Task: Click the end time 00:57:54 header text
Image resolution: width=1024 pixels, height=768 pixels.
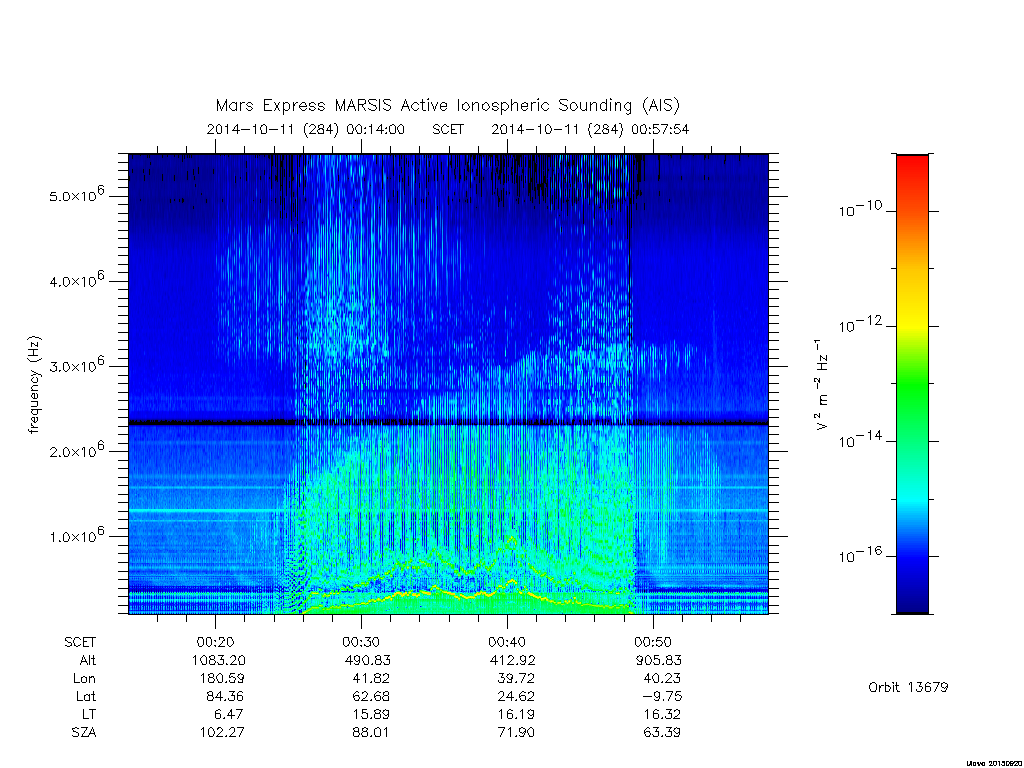Action: click(x=660, y=129)
